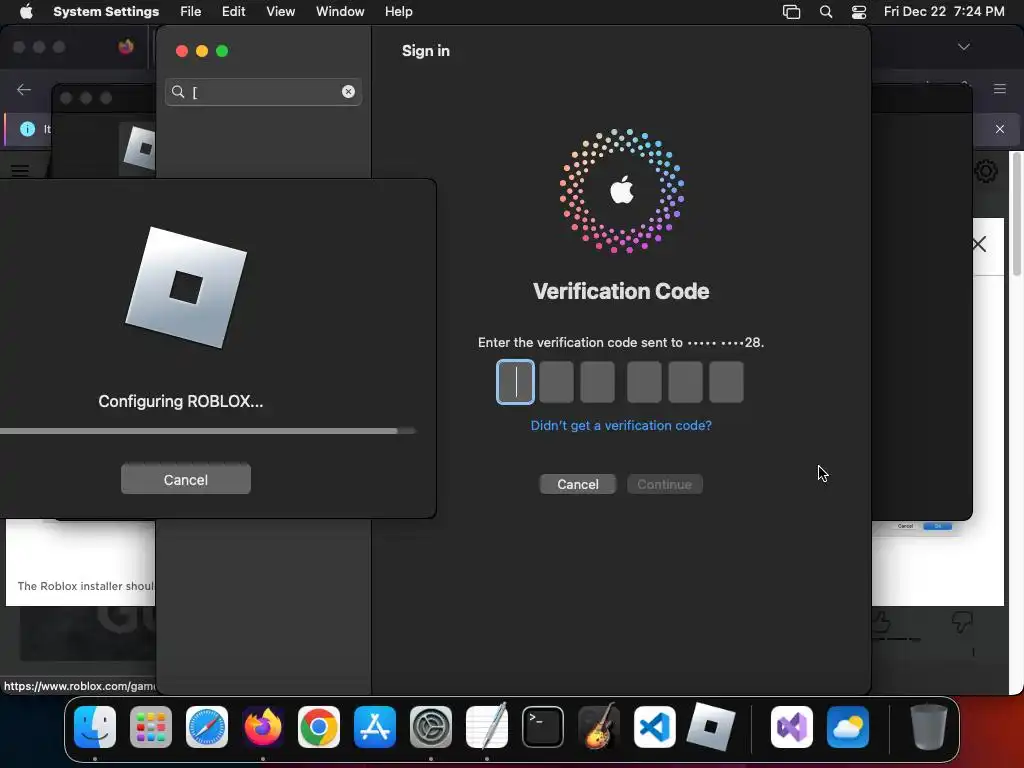Click the thumbs up icon on the Roblox page
Viewport: 1024px width, 768px height.
tap(881, 622)
